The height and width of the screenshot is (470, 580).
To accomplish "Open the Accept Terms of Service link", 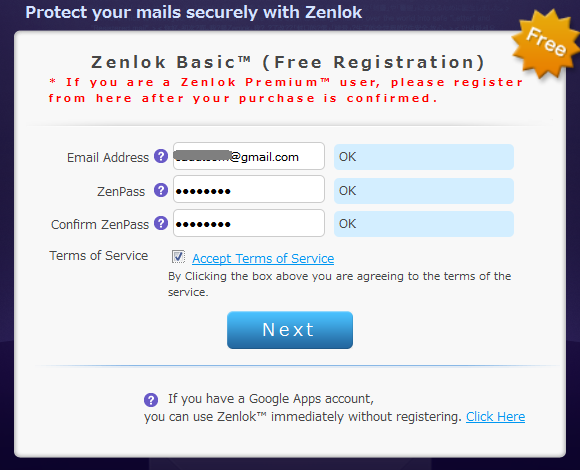I will (263, 258).
